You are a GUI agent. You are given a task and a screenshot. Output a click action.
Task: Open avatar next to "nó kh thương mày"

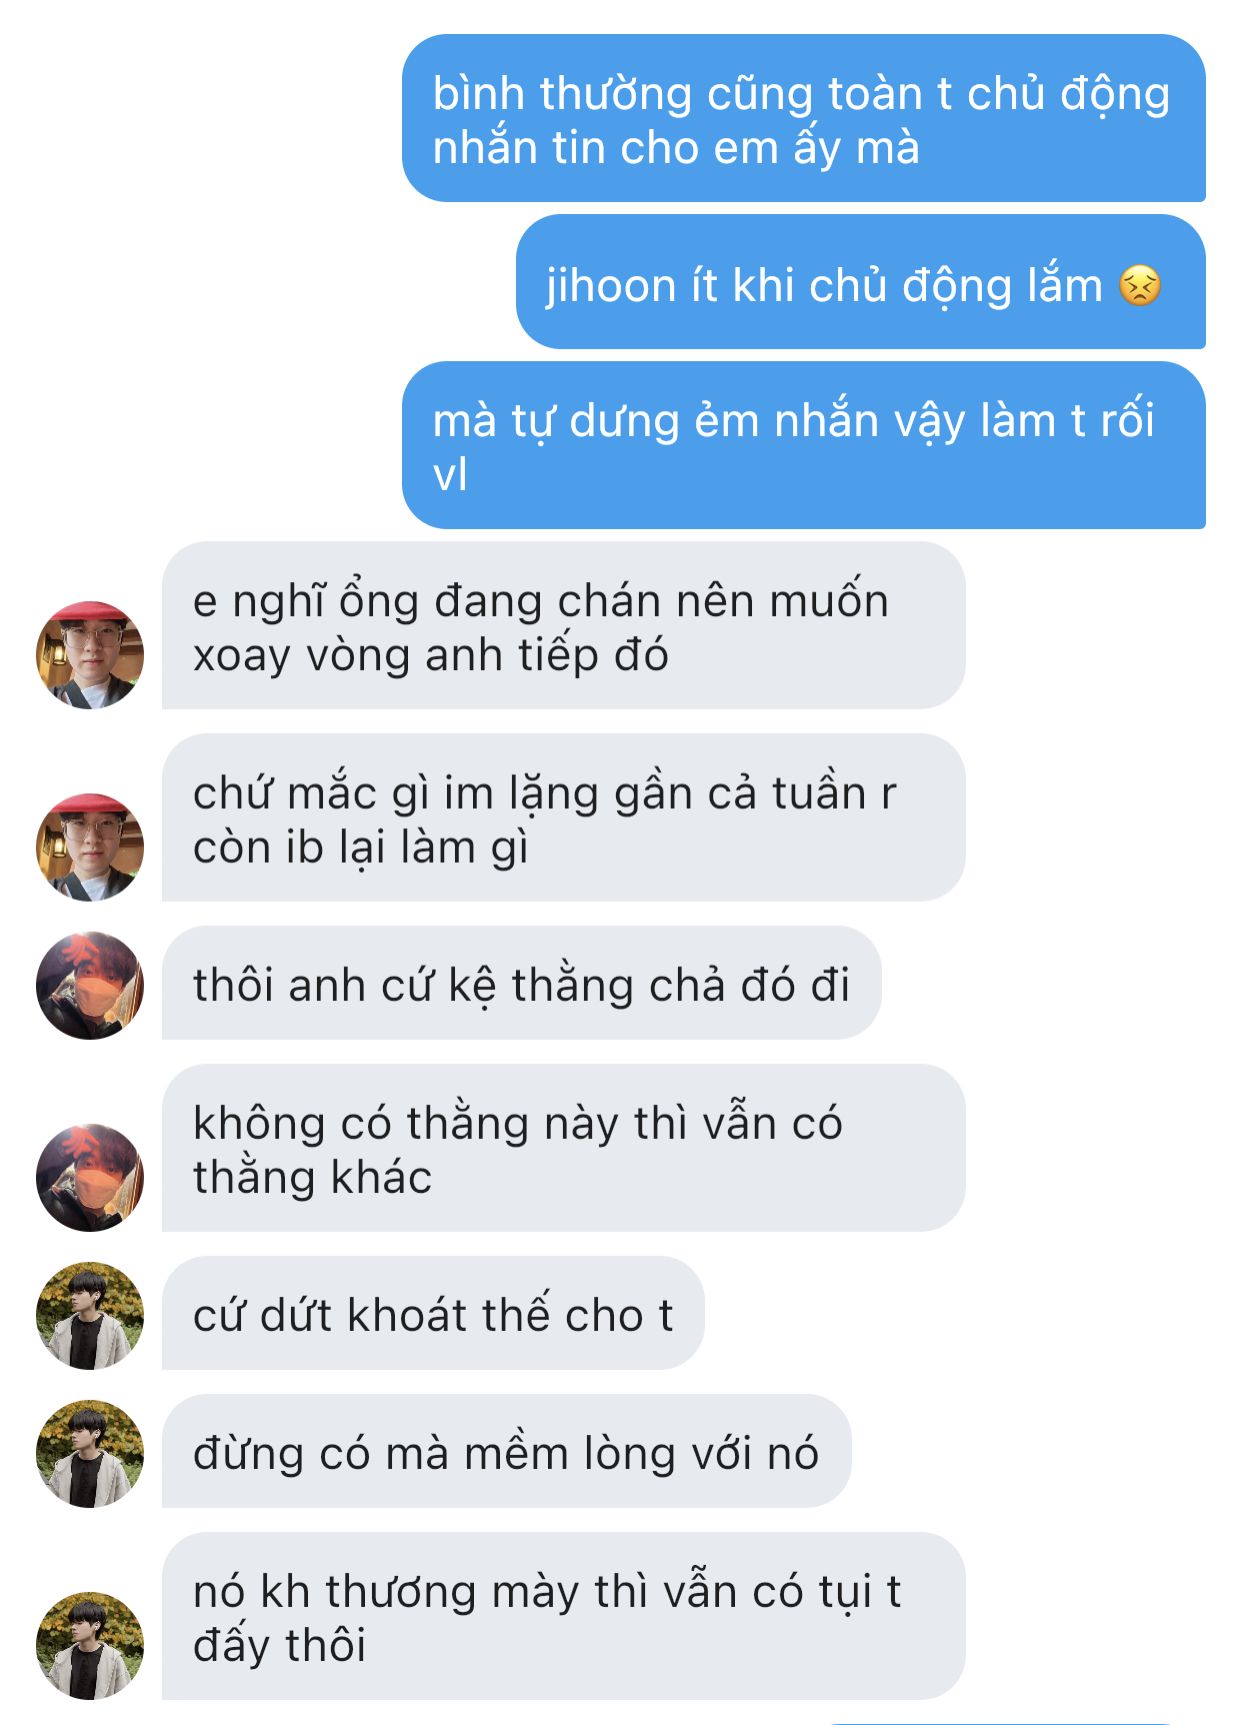[90, 1645]
